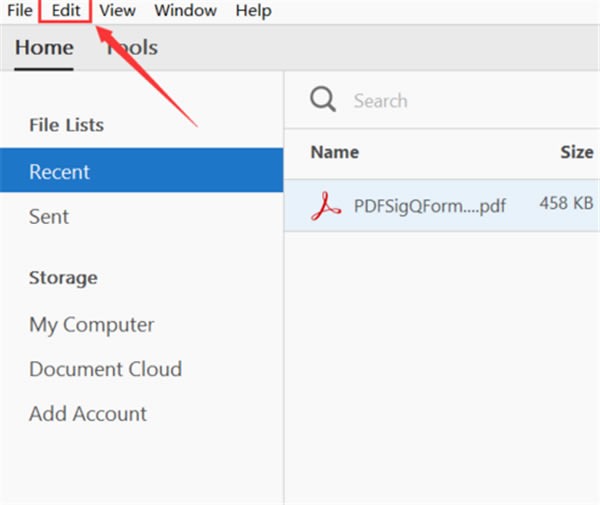Switch to the Home tab

tap(44, 48)
